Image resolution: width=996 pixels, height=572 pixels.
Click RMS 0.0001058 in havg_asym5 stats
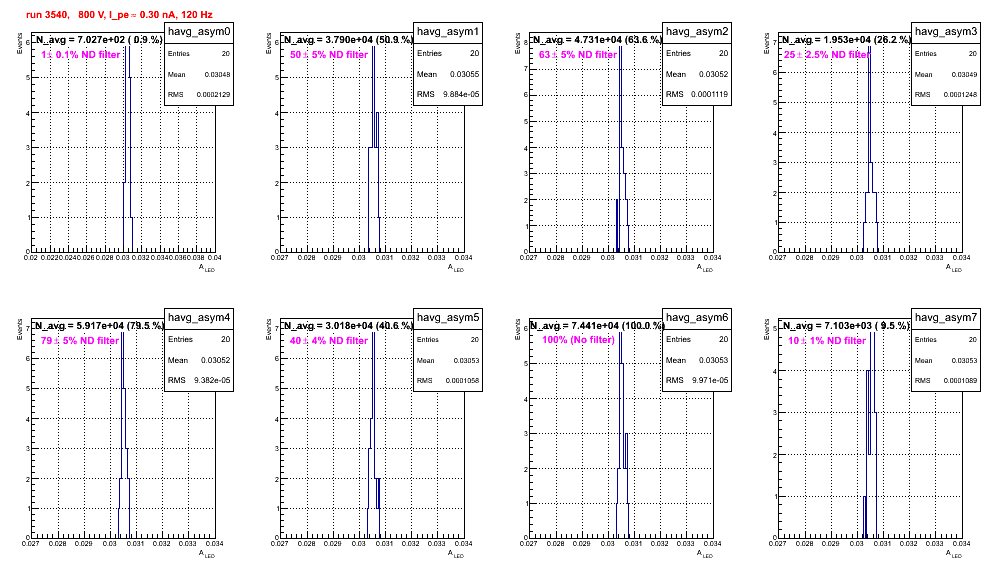pyautogui.click(x=448, y=380)
